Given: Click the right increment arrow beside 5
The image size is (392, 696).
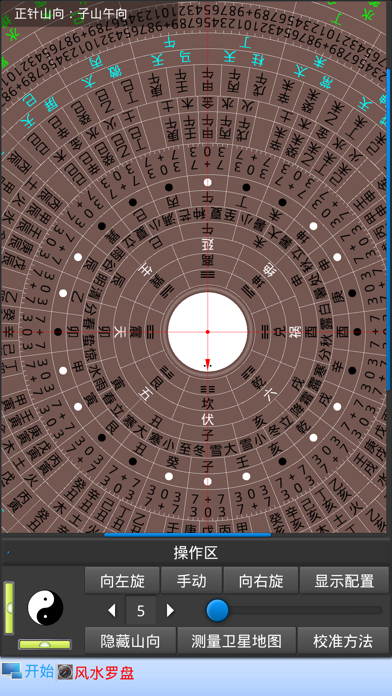Looking at the screenshot, I should [x=170, y=611].
